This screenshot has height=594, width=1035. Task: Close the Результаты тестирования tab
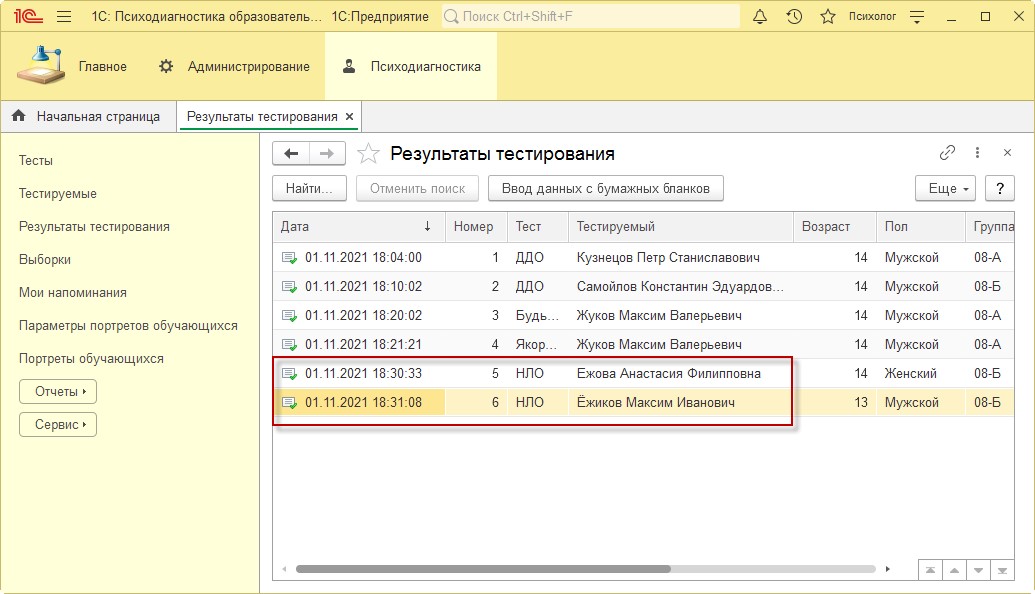(x=350, y=117)
